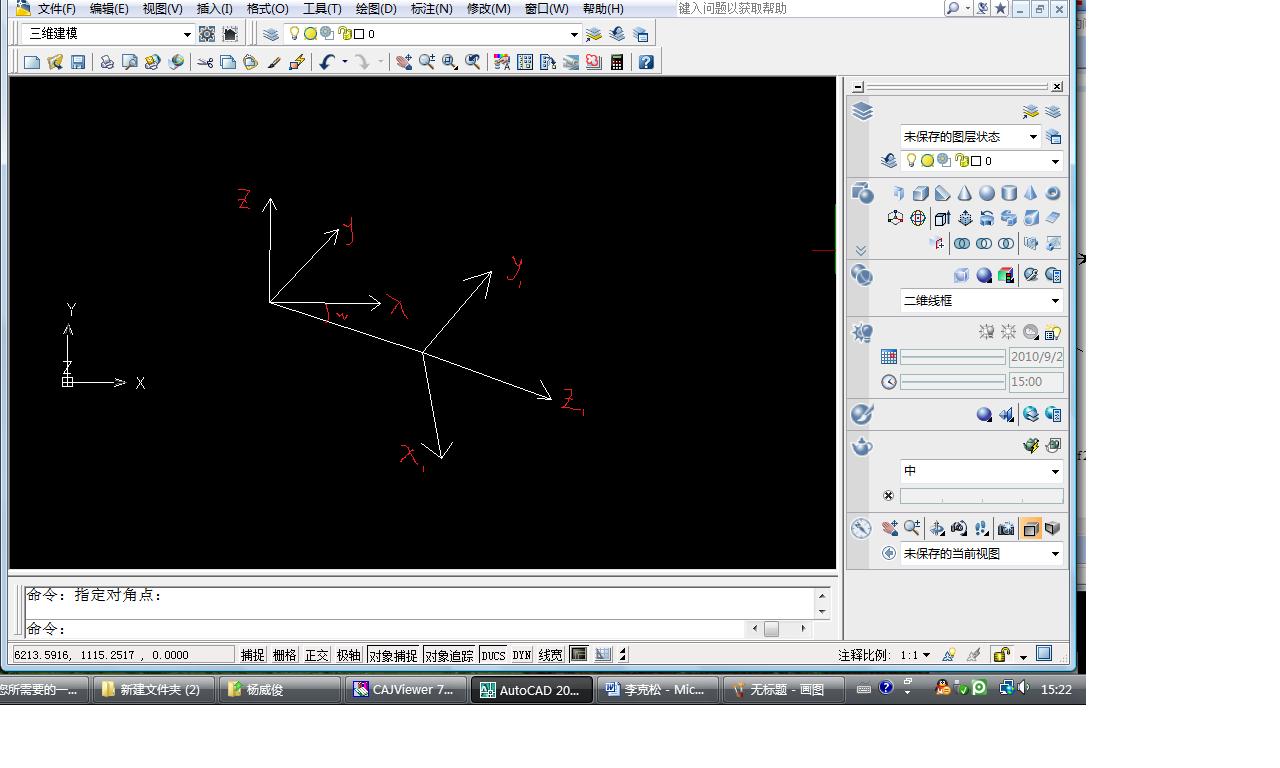Toggle 线宽 lineweight display

tap(551, 655)
